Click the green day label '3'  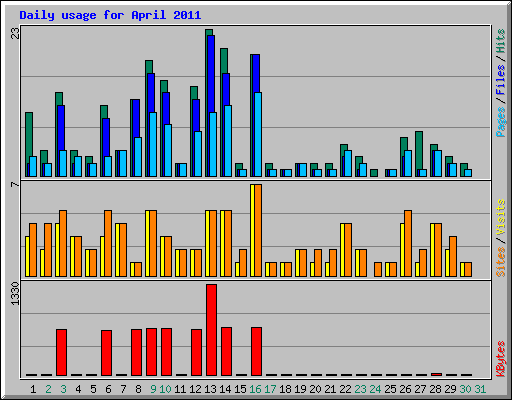click(63, 389)
